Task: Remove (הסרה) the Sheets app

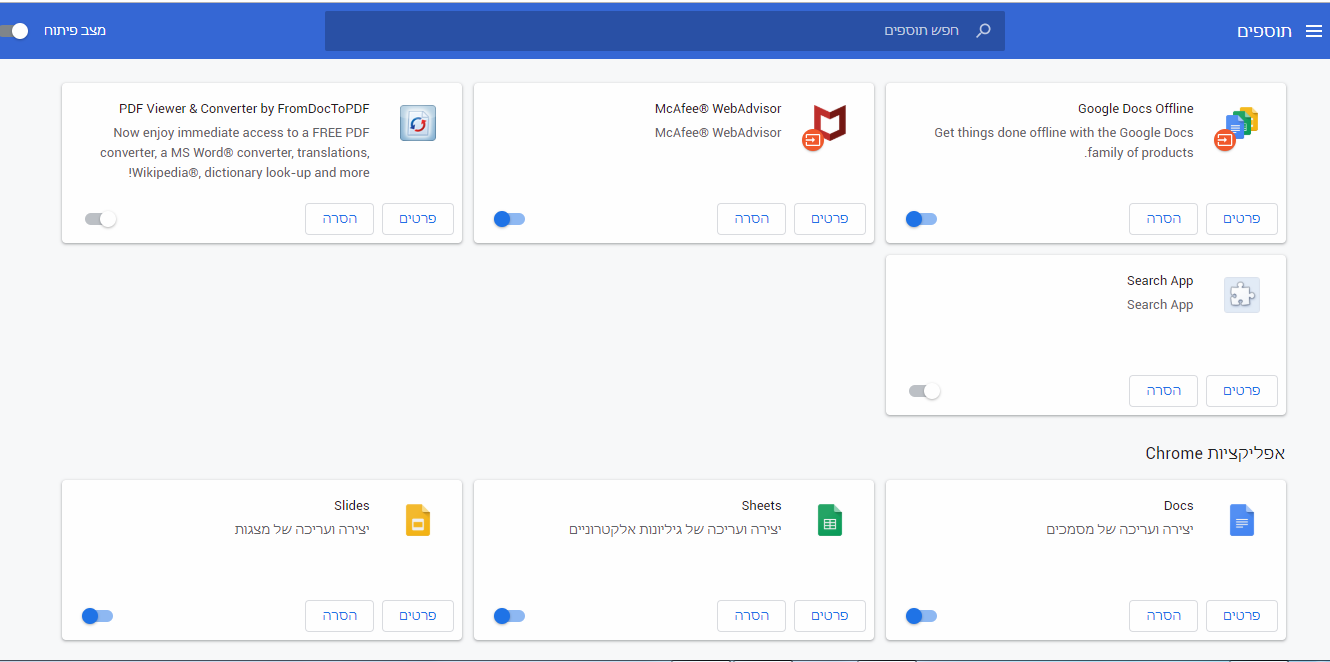Action: pos(752,616)
